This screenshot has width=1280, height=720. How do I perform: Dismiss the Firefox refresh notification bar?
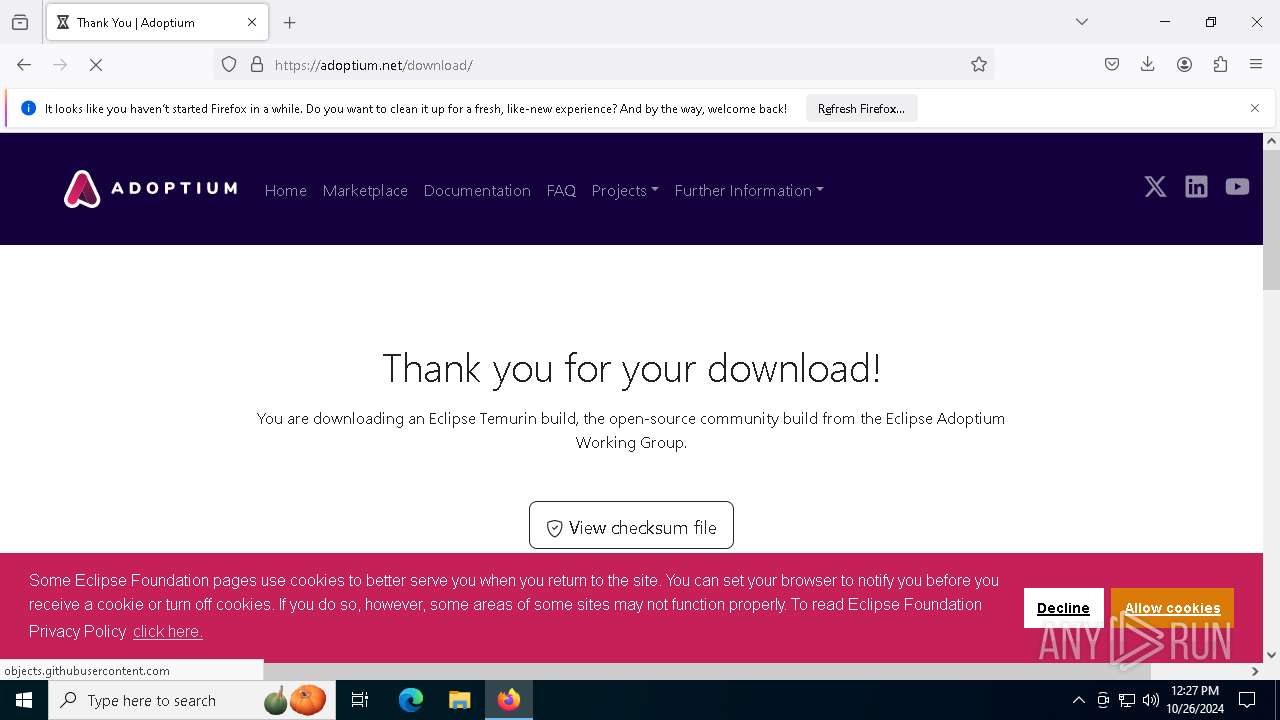(x=1255, y=108)
